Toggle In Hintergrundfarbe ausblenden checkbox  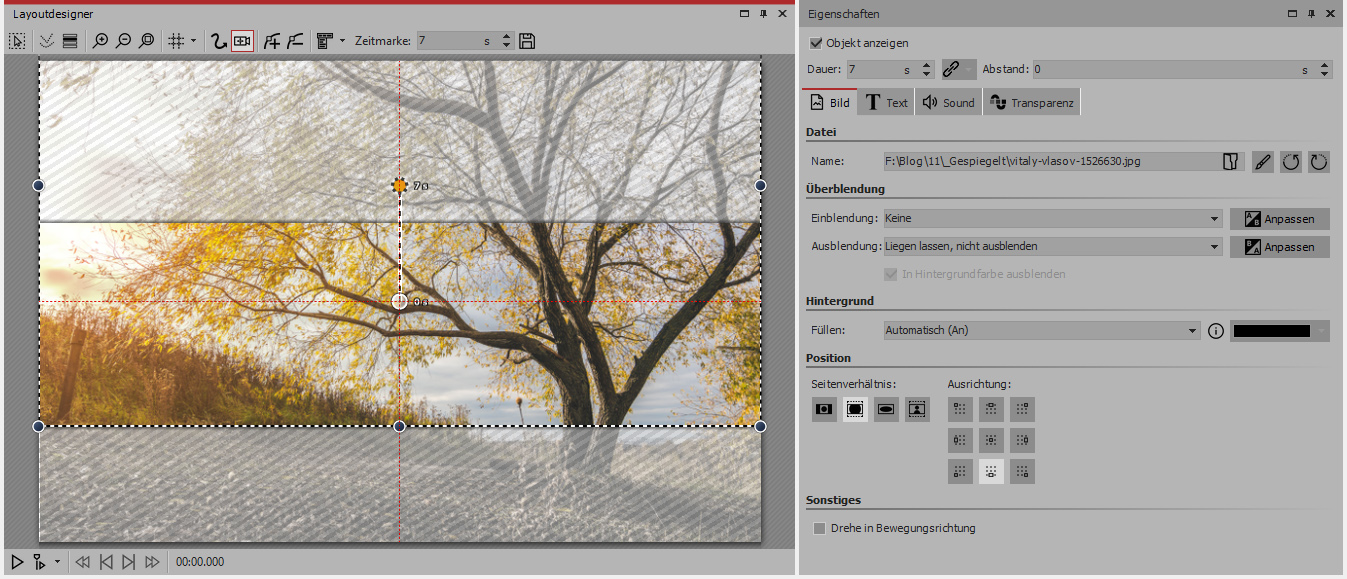click(892, 274)
